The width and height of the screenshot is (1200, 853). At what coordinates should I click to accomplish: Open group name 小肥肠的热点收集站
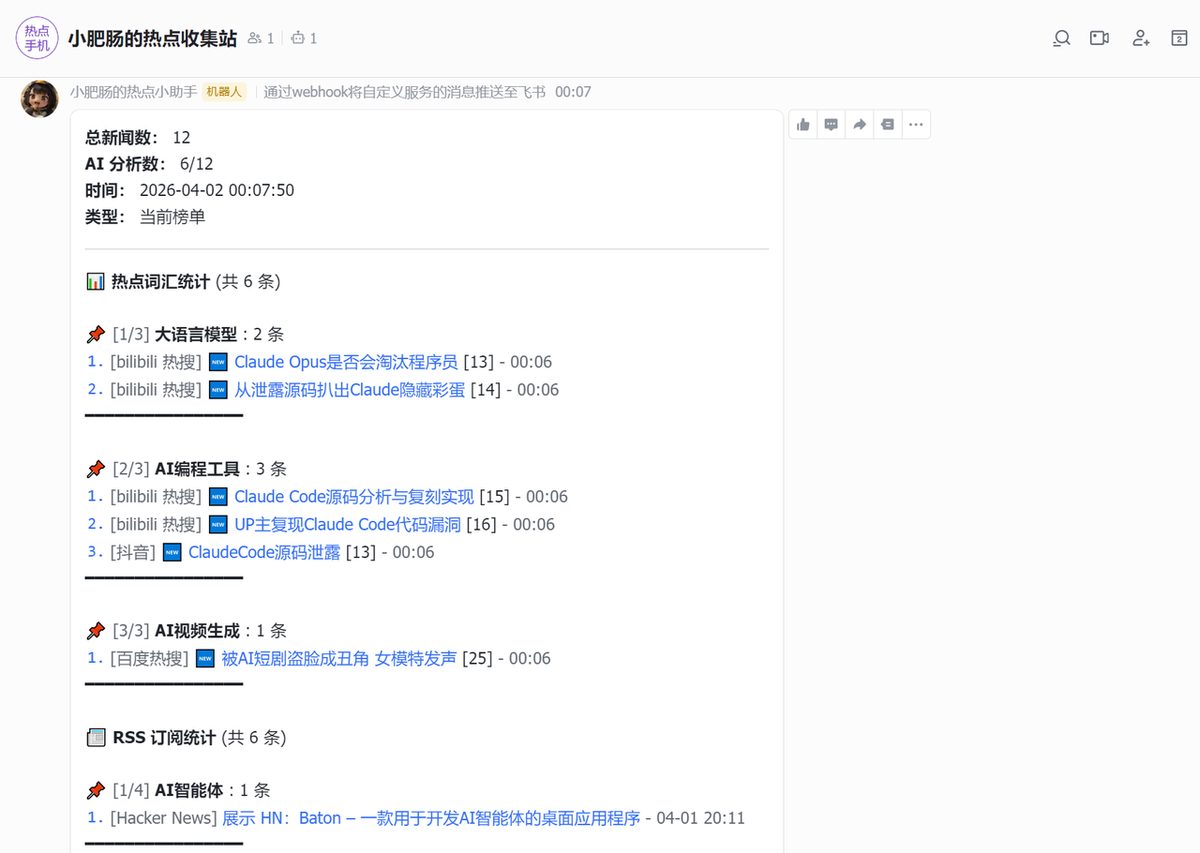coord(152,38)
